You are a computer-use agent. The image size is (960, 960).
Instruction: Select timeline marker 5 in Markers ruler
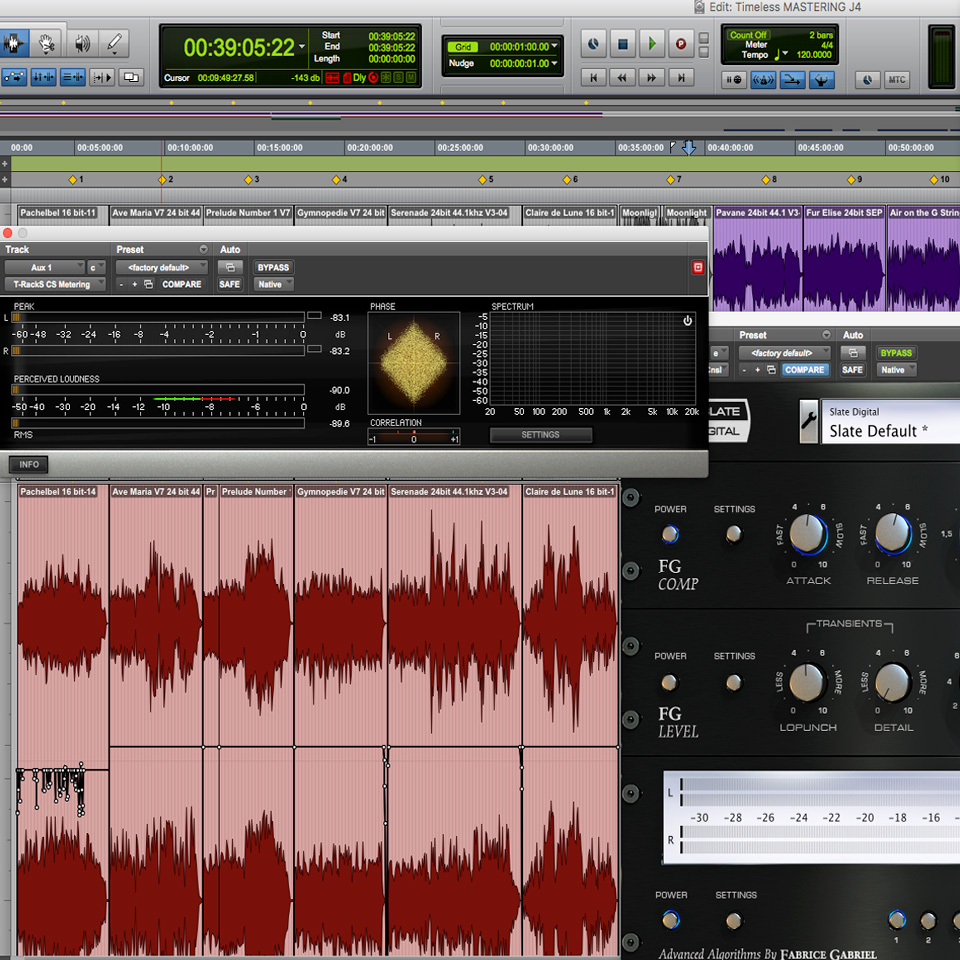pyautogui.click(x=483, y=179)
